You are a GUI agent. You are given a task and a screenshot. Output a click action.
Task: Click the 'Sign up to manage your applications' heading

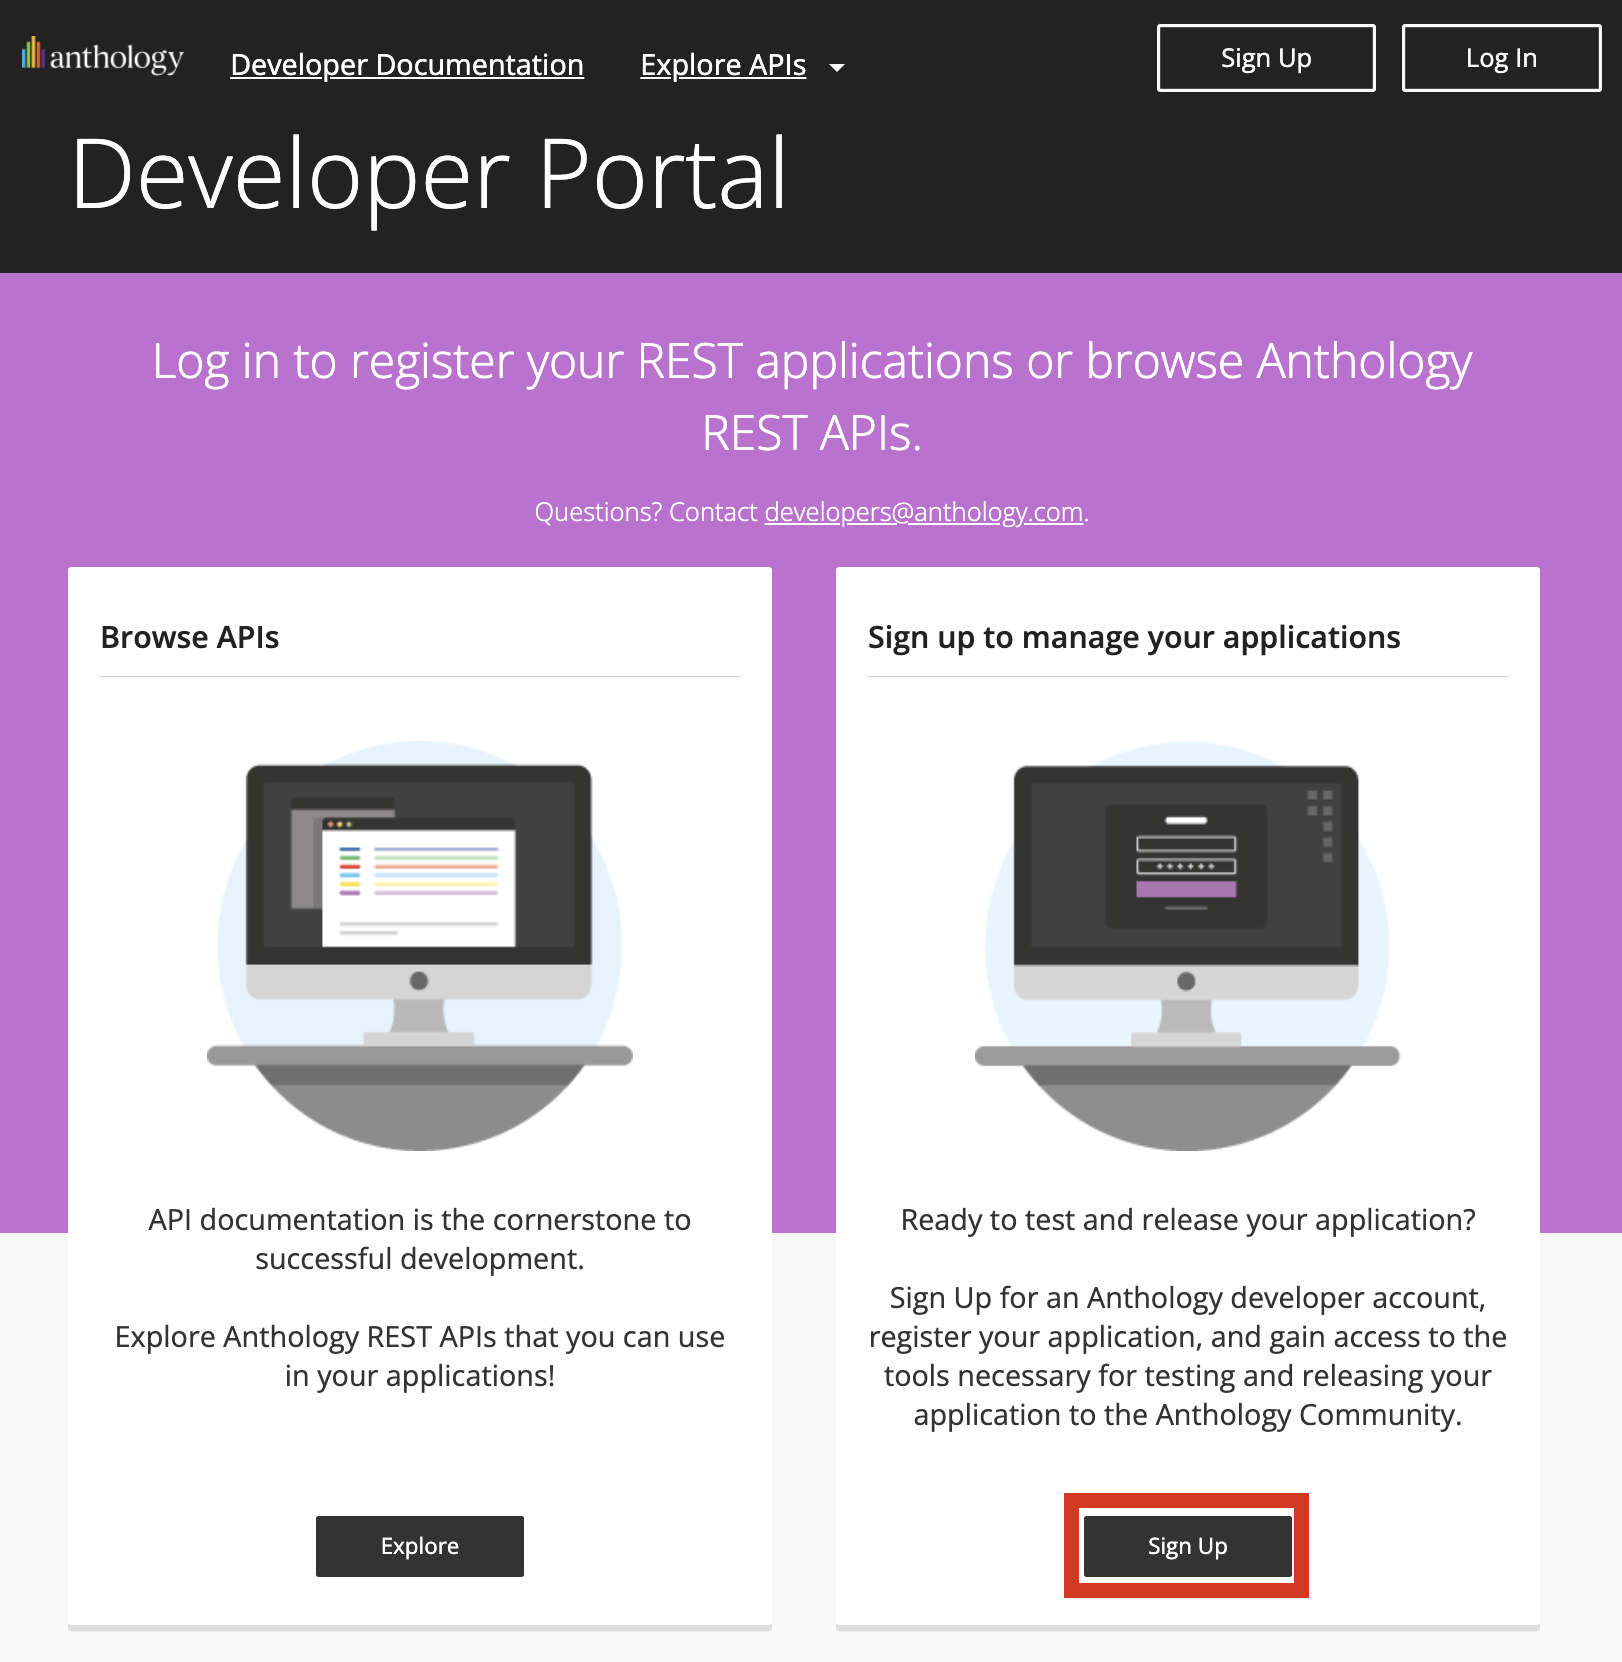[x=1133, y=637]
